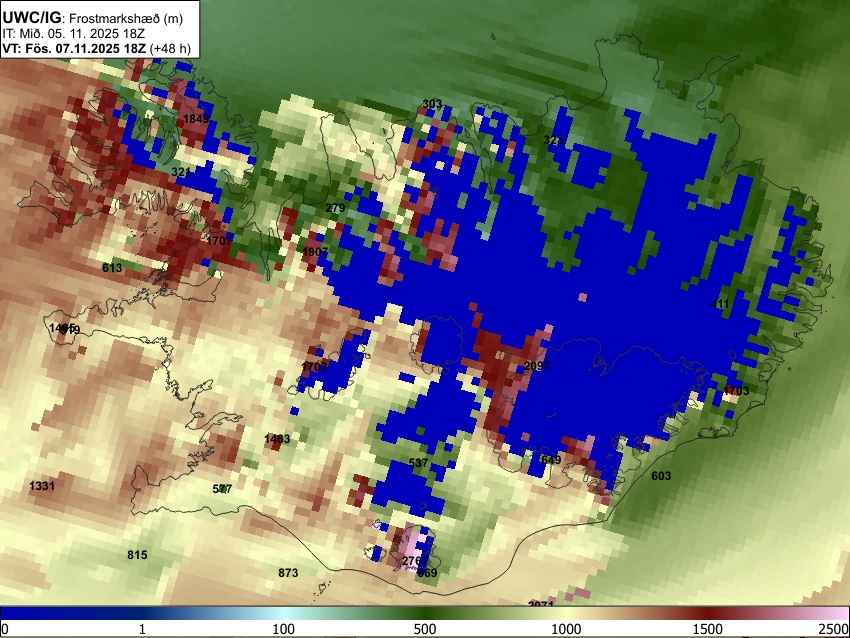
Task: Click the map value 2097
Action: click(x=537, y=366)
